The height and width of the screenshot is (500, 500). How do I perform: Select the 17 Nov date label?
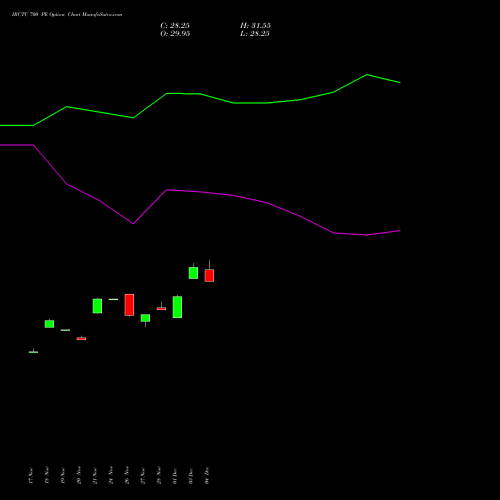pyautogui.click(x=31, y=475)
